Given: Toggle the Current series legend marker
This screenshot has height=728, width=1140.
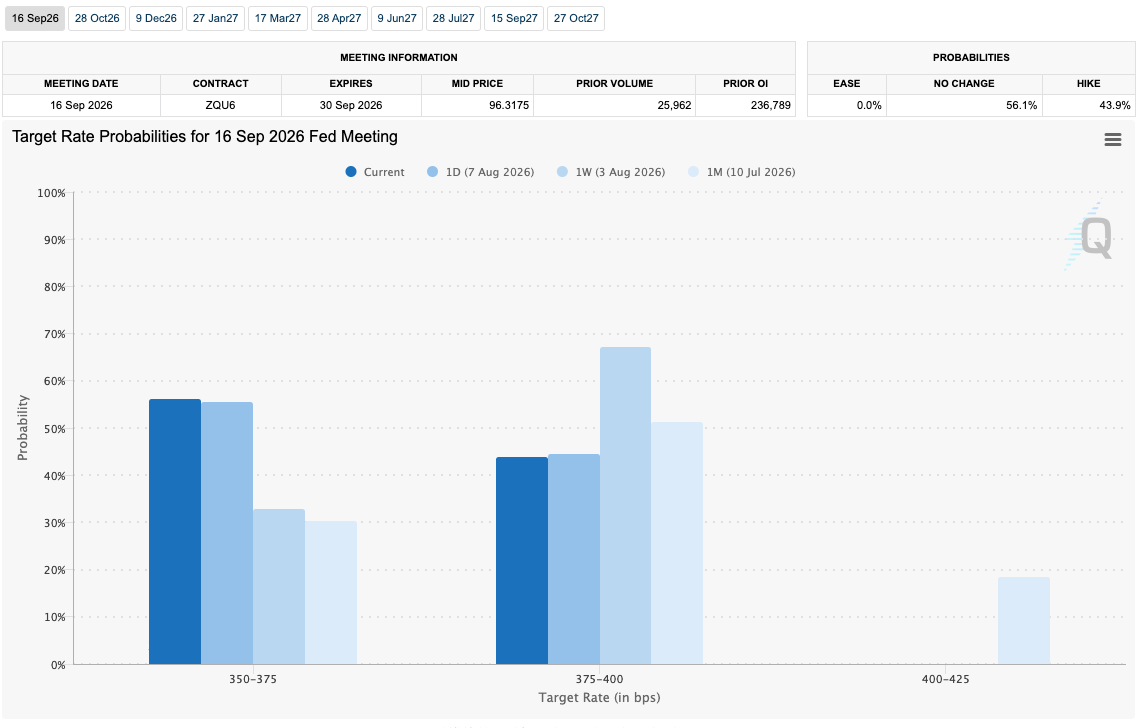Looking at the screenshot, I should [351, 172].
